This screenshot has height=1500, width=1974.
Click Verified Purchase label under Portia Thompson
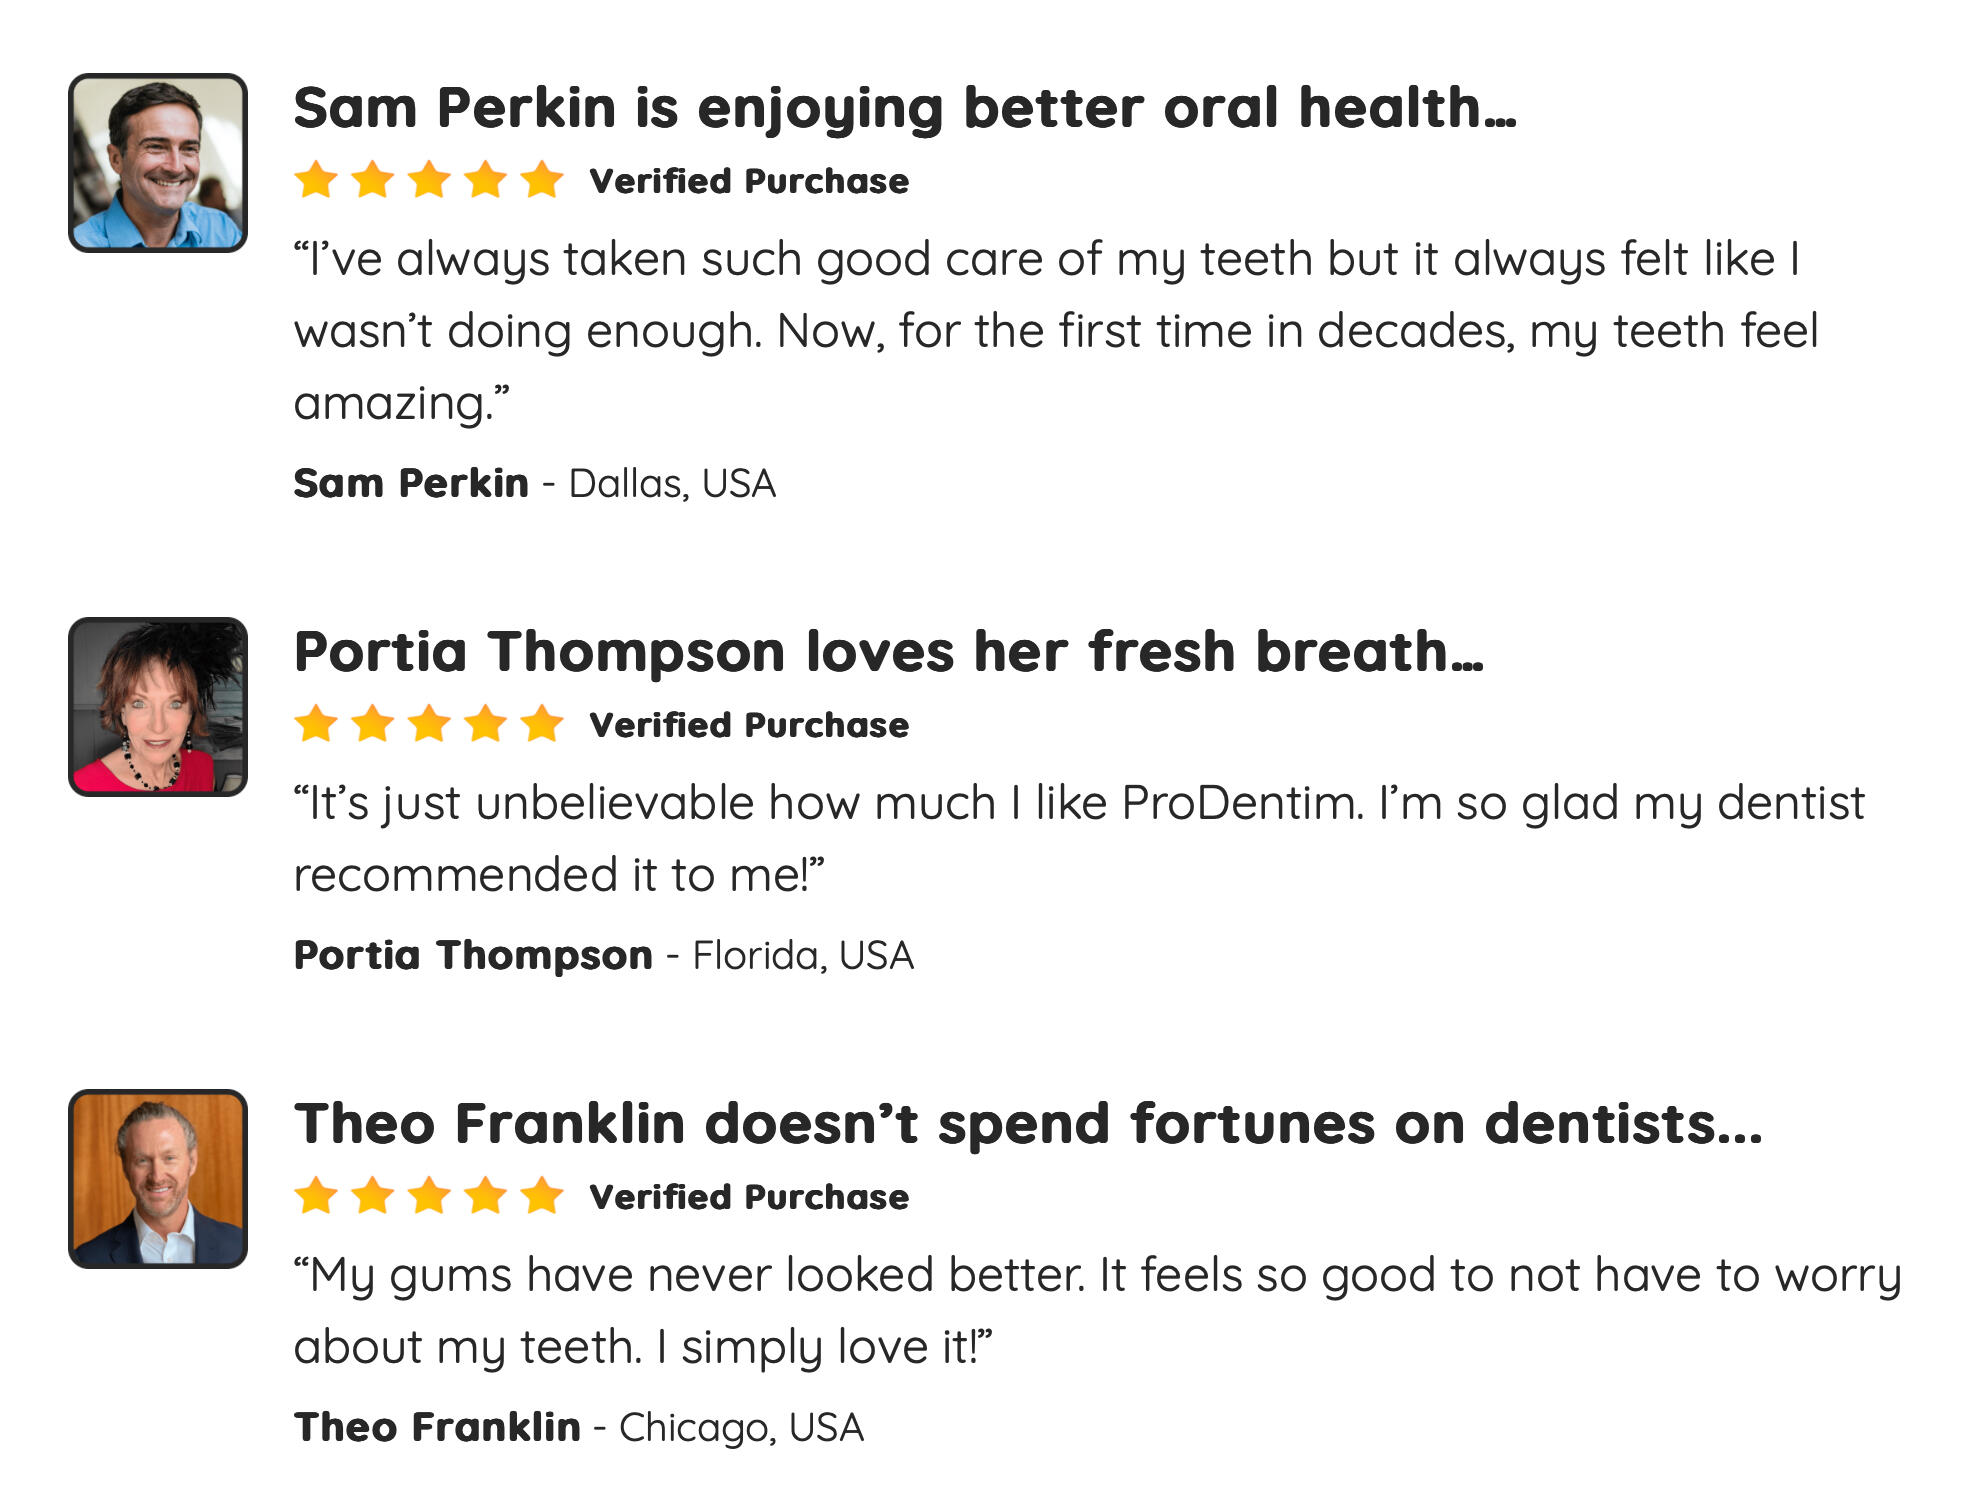tap(749, 726)
